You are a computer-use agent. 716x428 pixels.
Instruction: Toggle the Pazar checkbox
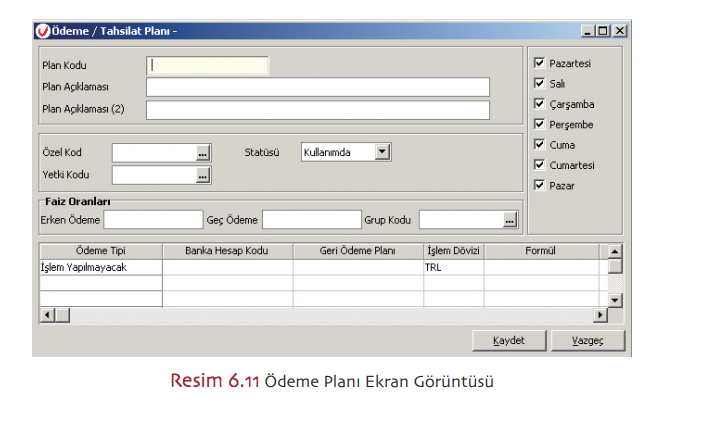coord(540,185)
